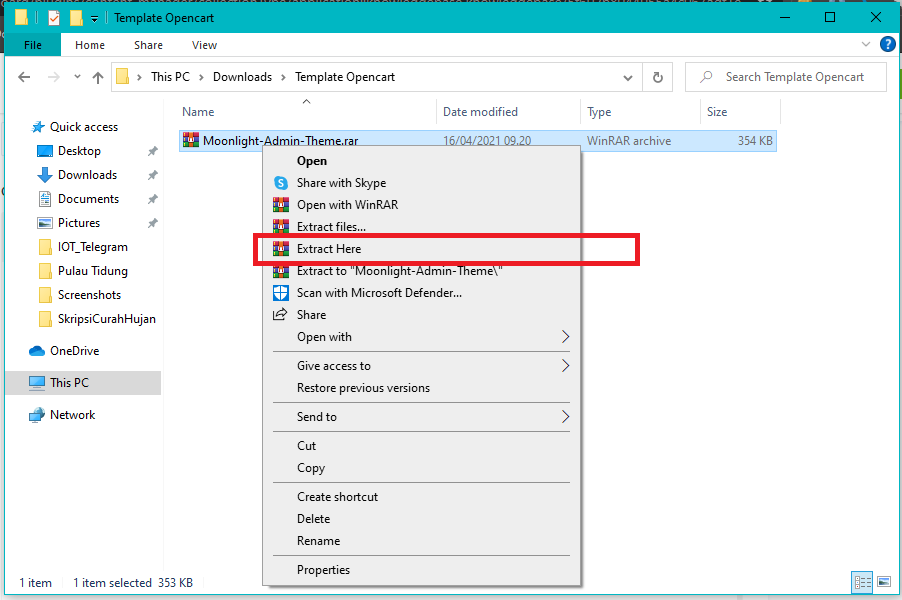Expand the Open with submenu arrow
Screen dimensions: 902x600
pos(565,337)
